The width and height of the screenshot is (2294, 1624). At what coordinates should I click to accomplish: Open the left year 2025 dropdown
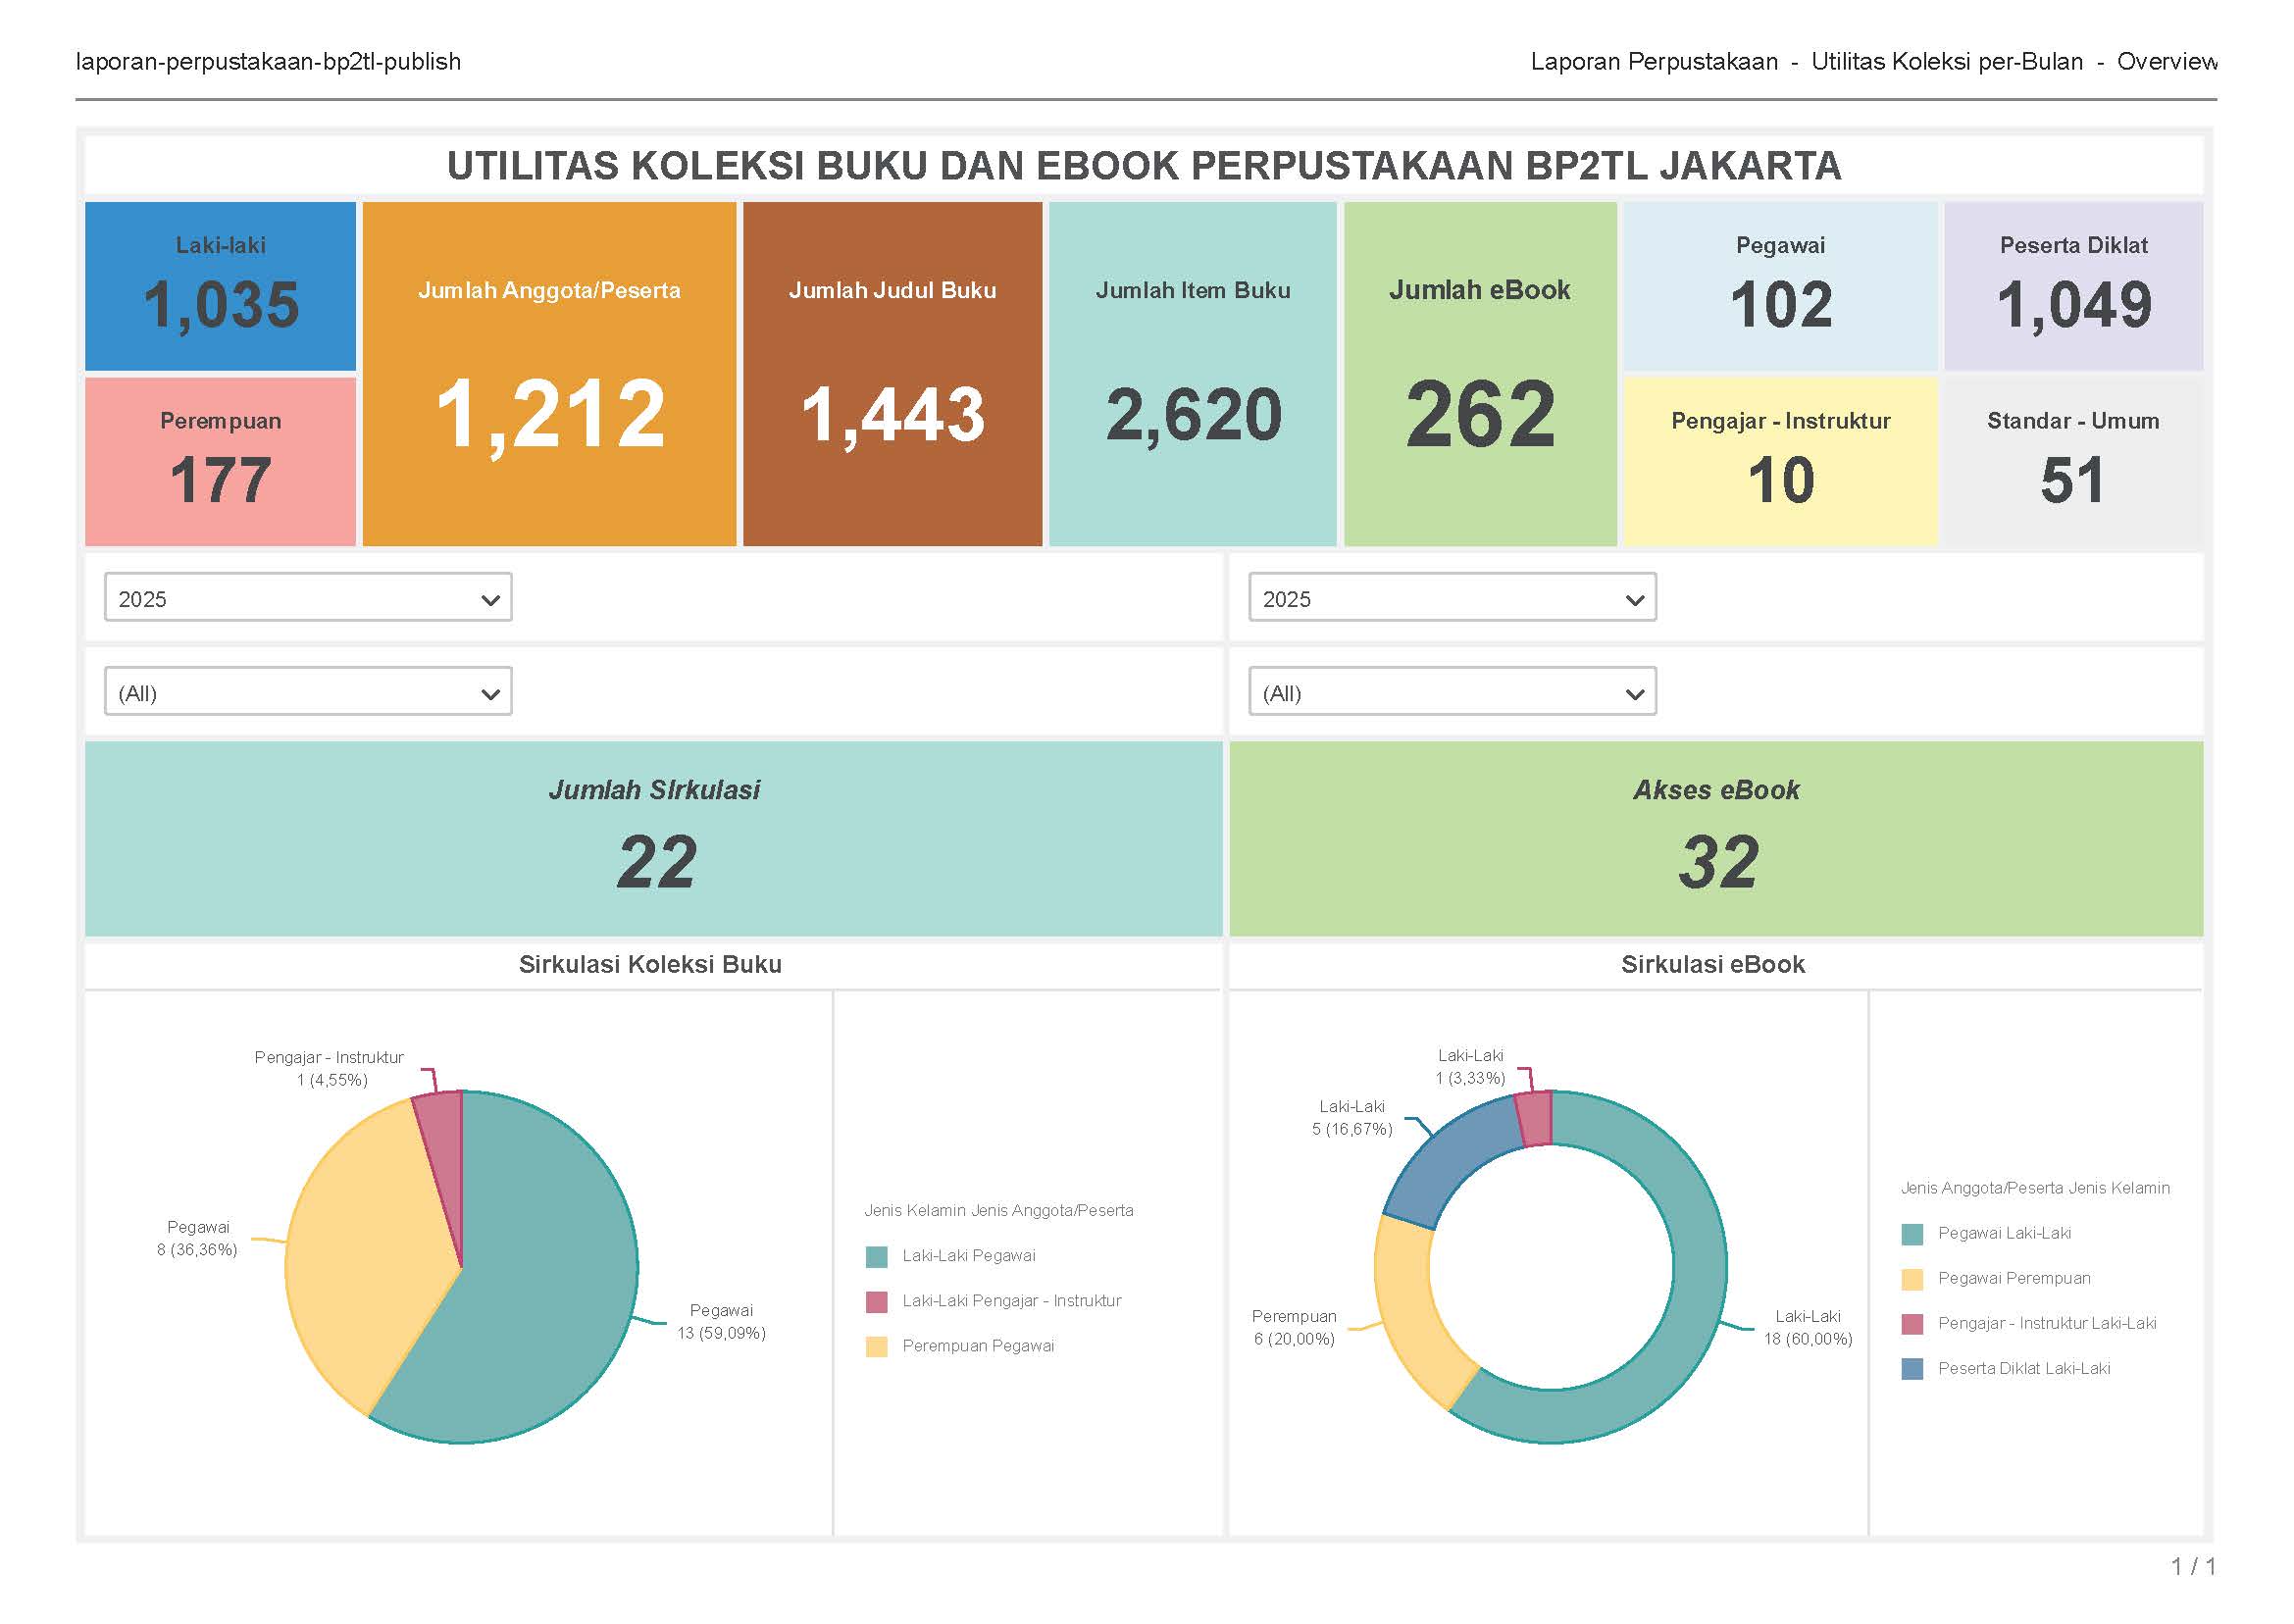(x=308, y=598)
